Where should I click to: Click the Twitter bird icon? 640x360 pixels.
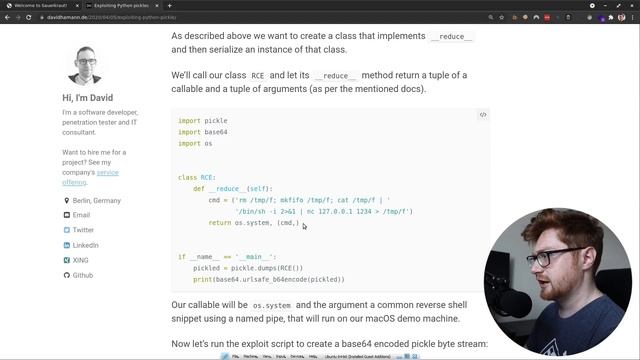click(x=67, y=230)
